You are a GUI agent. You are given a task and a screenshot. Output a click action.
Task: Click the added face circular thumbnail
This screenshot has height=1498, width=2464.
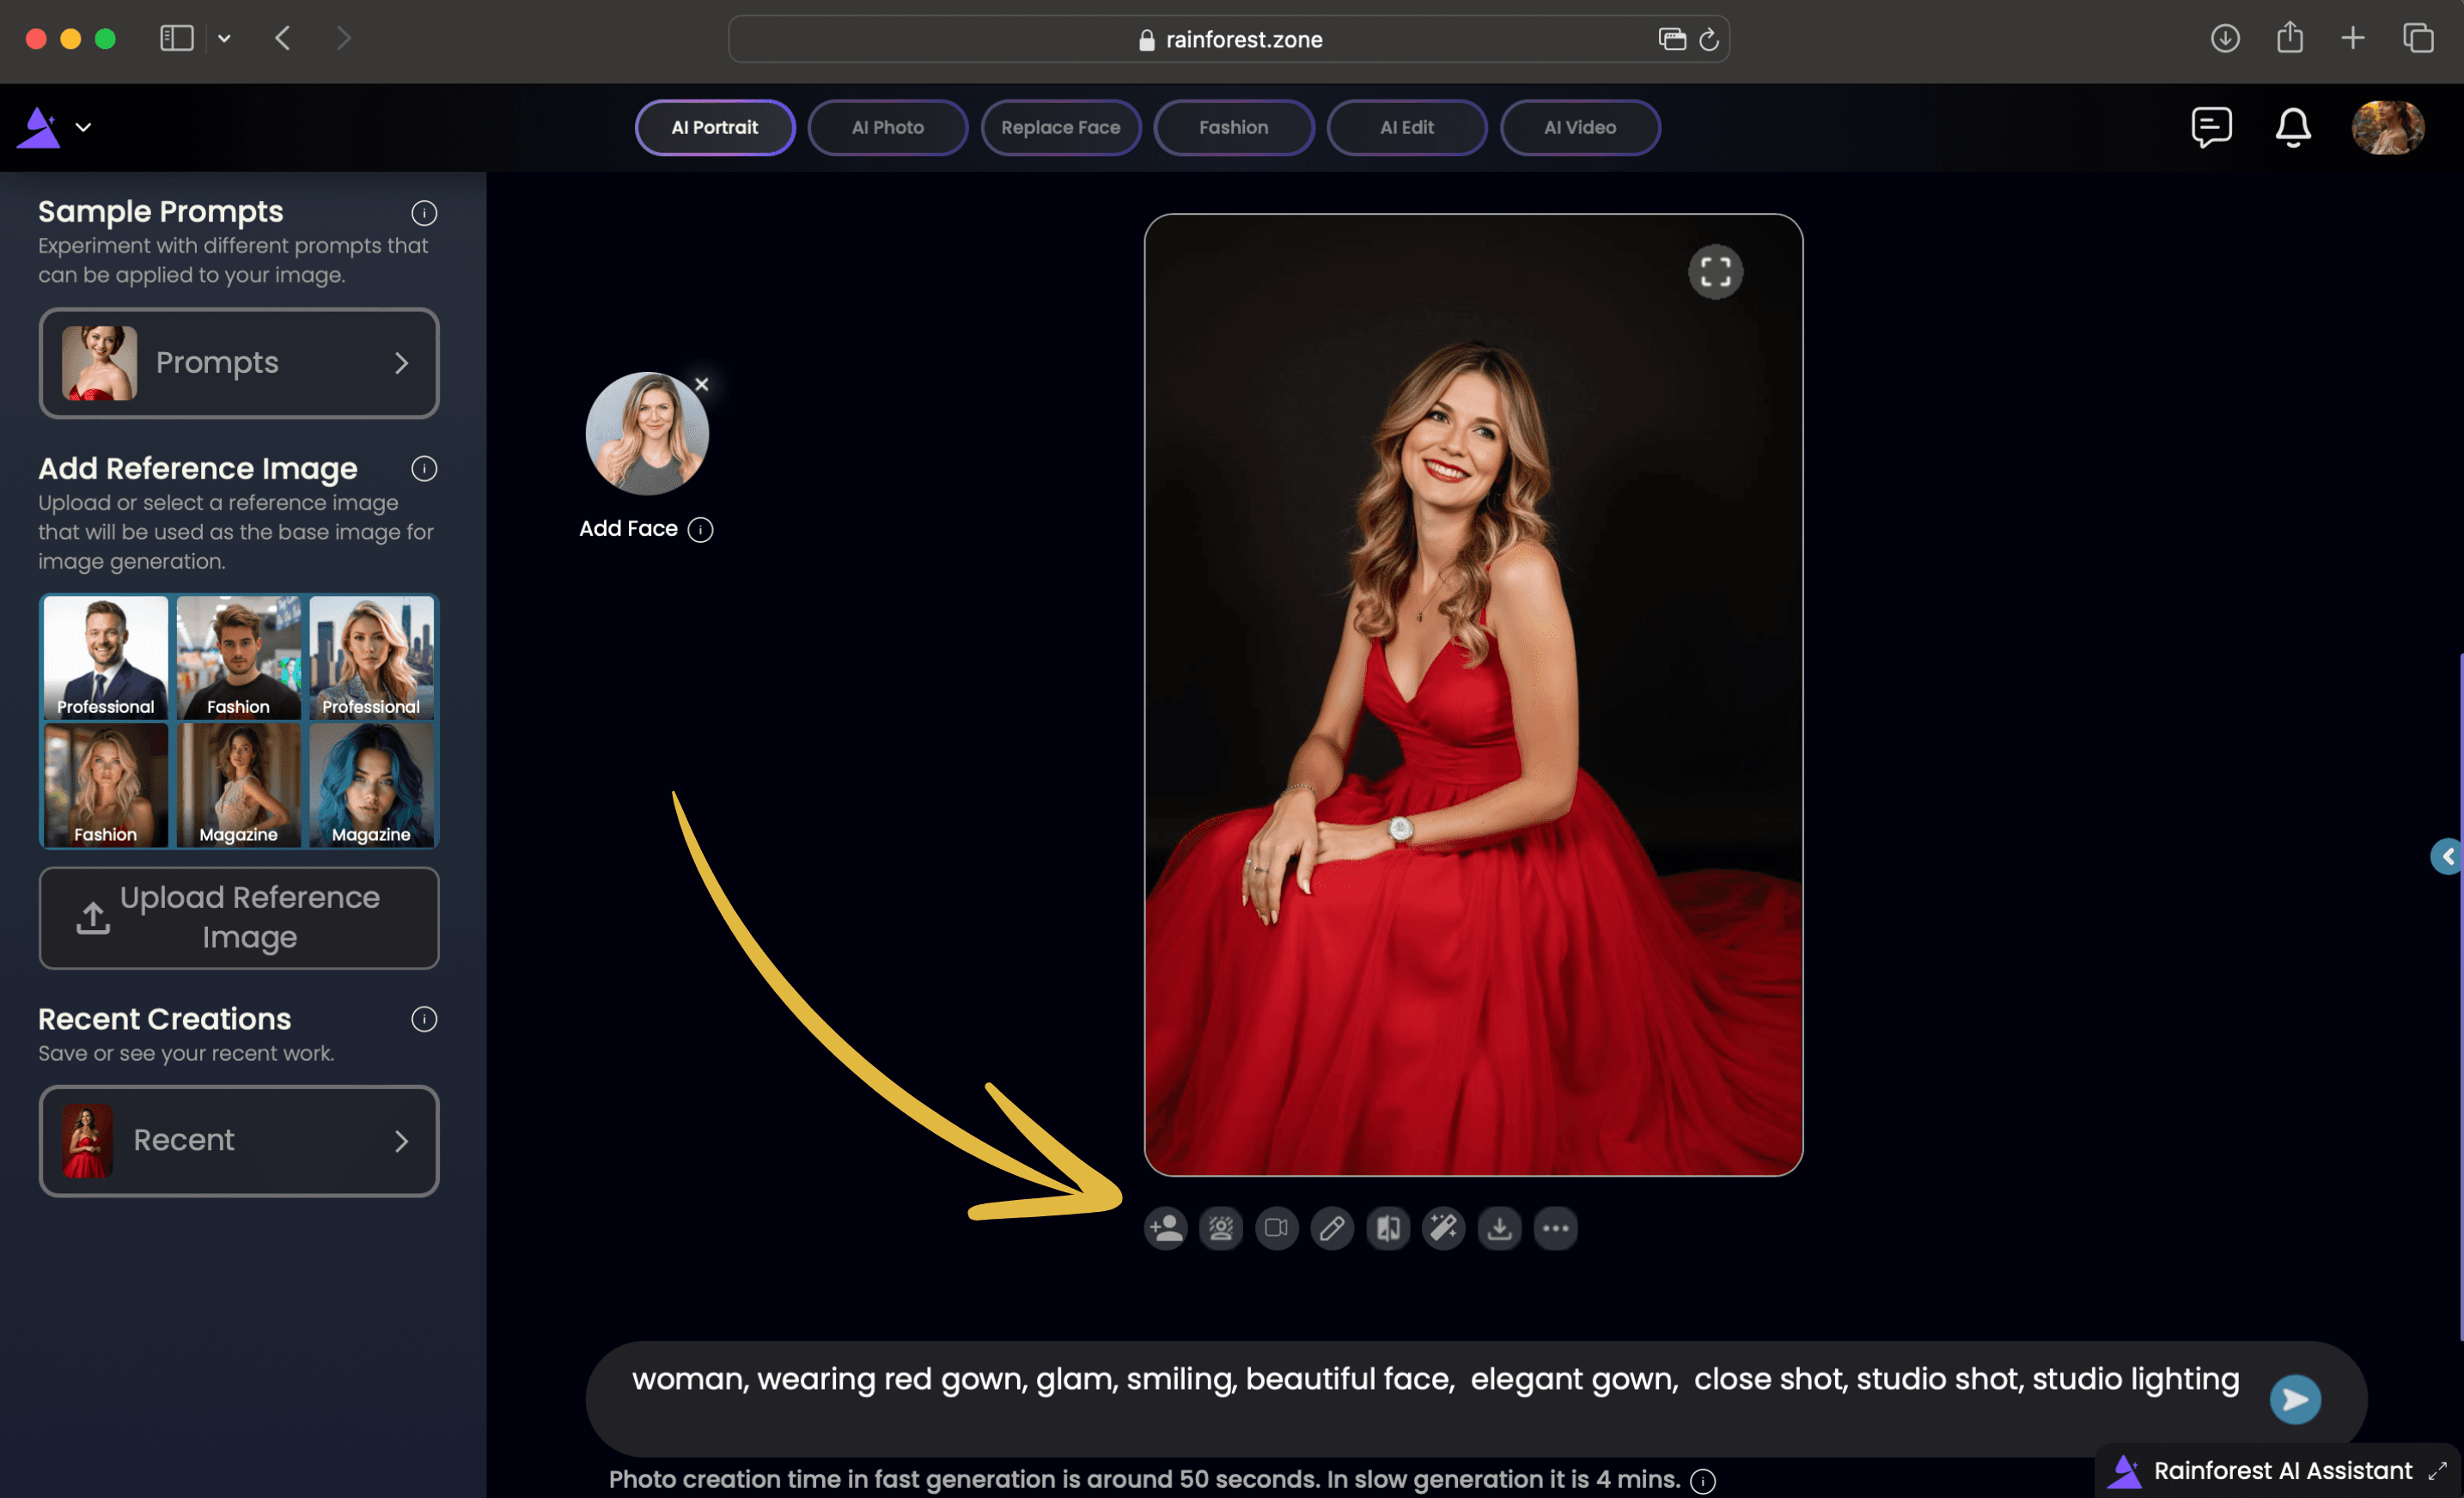[647, 434]
